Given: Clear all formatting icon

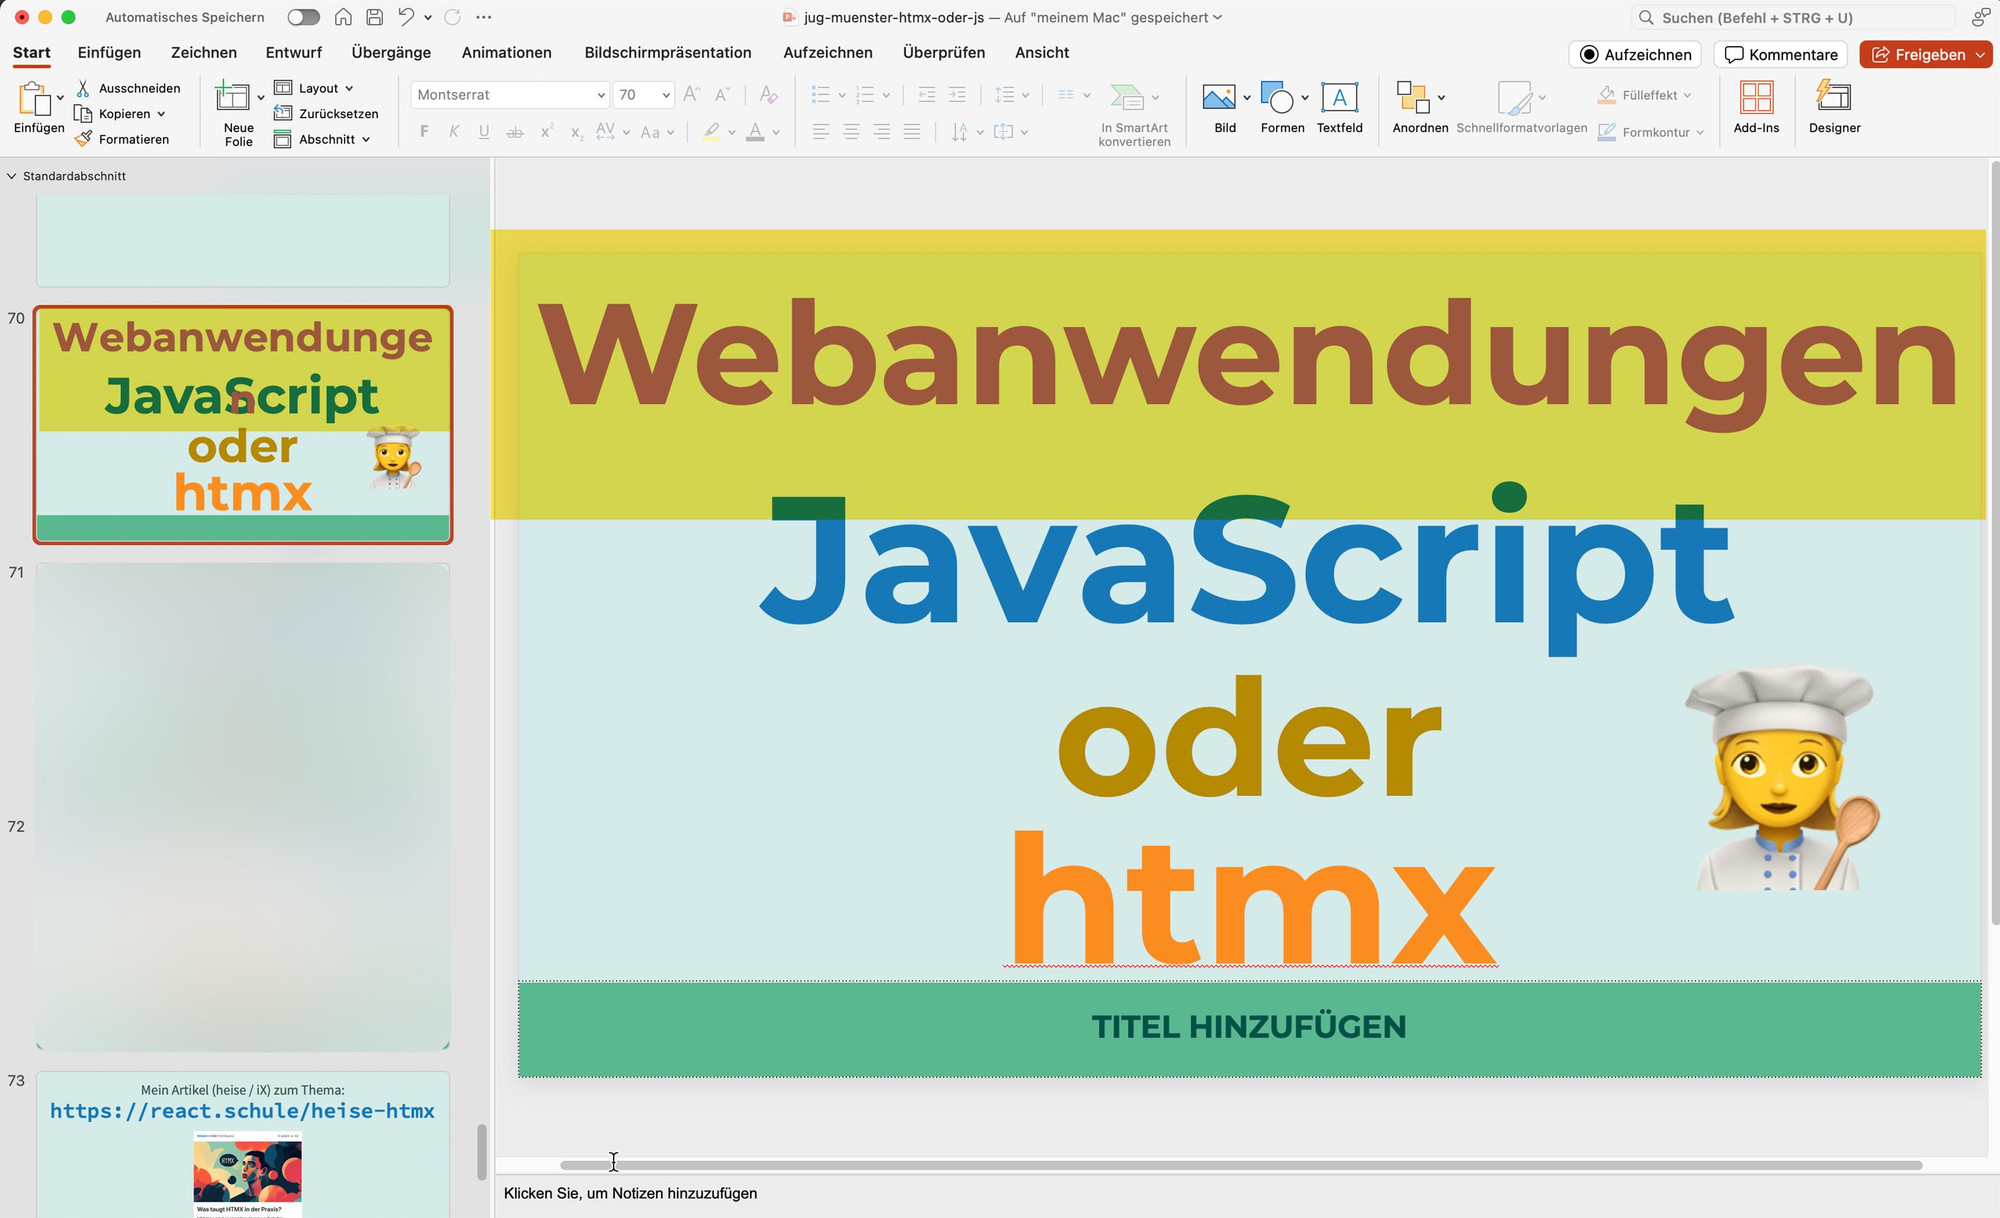Looking at the screenshot, I should (x=768, y=94).
